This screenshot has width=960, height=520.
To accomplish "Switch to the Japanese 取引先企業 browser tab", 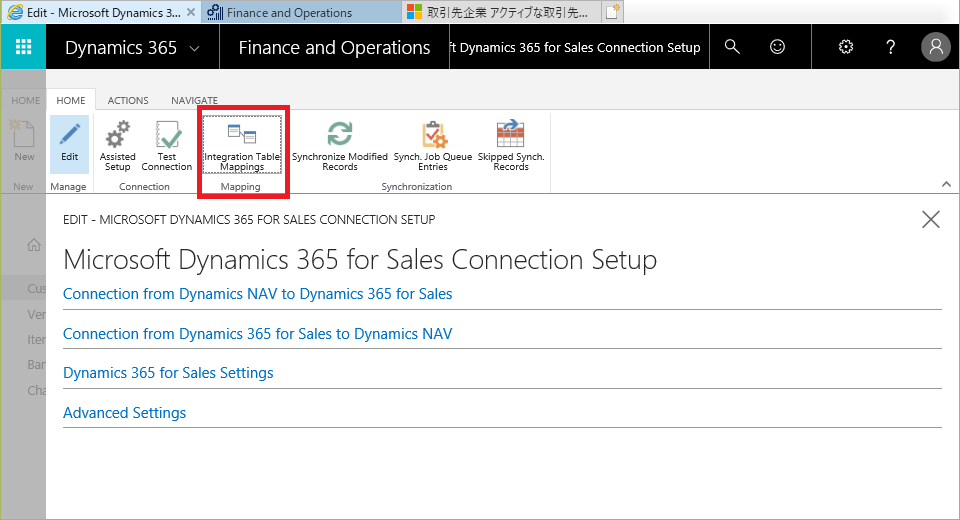I will (x=501, y=12).
